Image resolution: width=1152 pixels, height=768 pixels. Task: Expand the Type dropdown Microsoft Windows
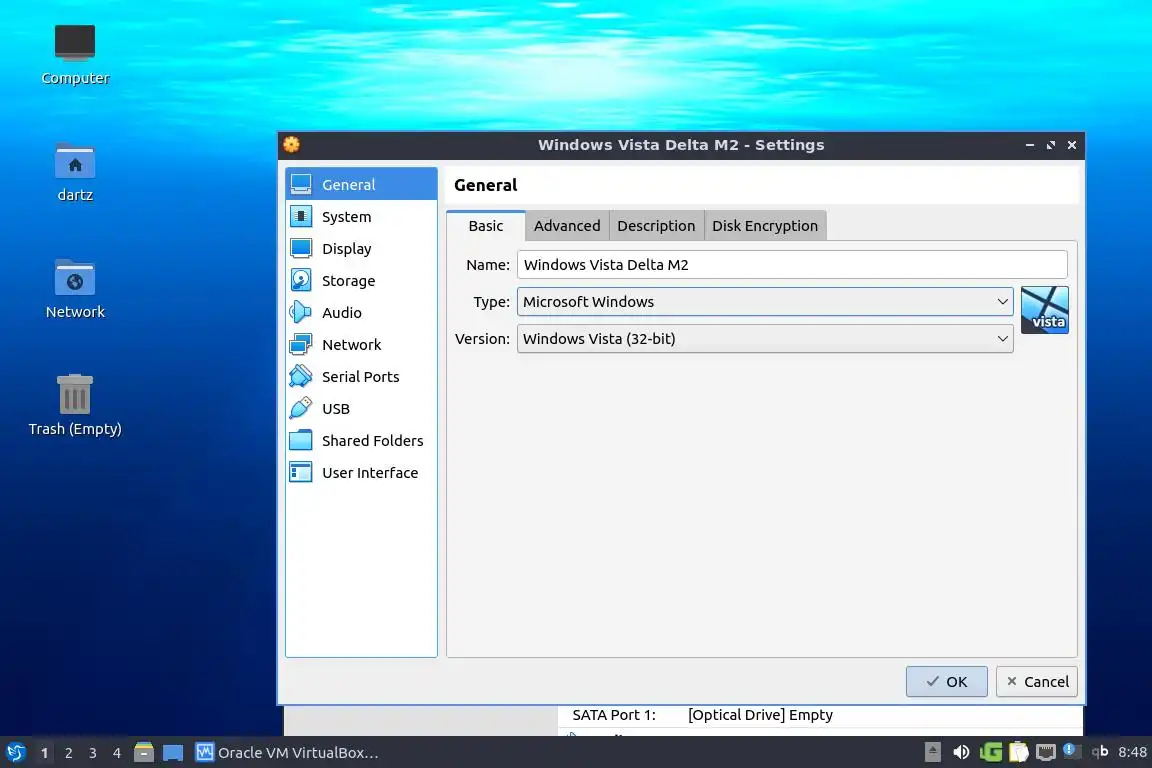tap(765, 302)
